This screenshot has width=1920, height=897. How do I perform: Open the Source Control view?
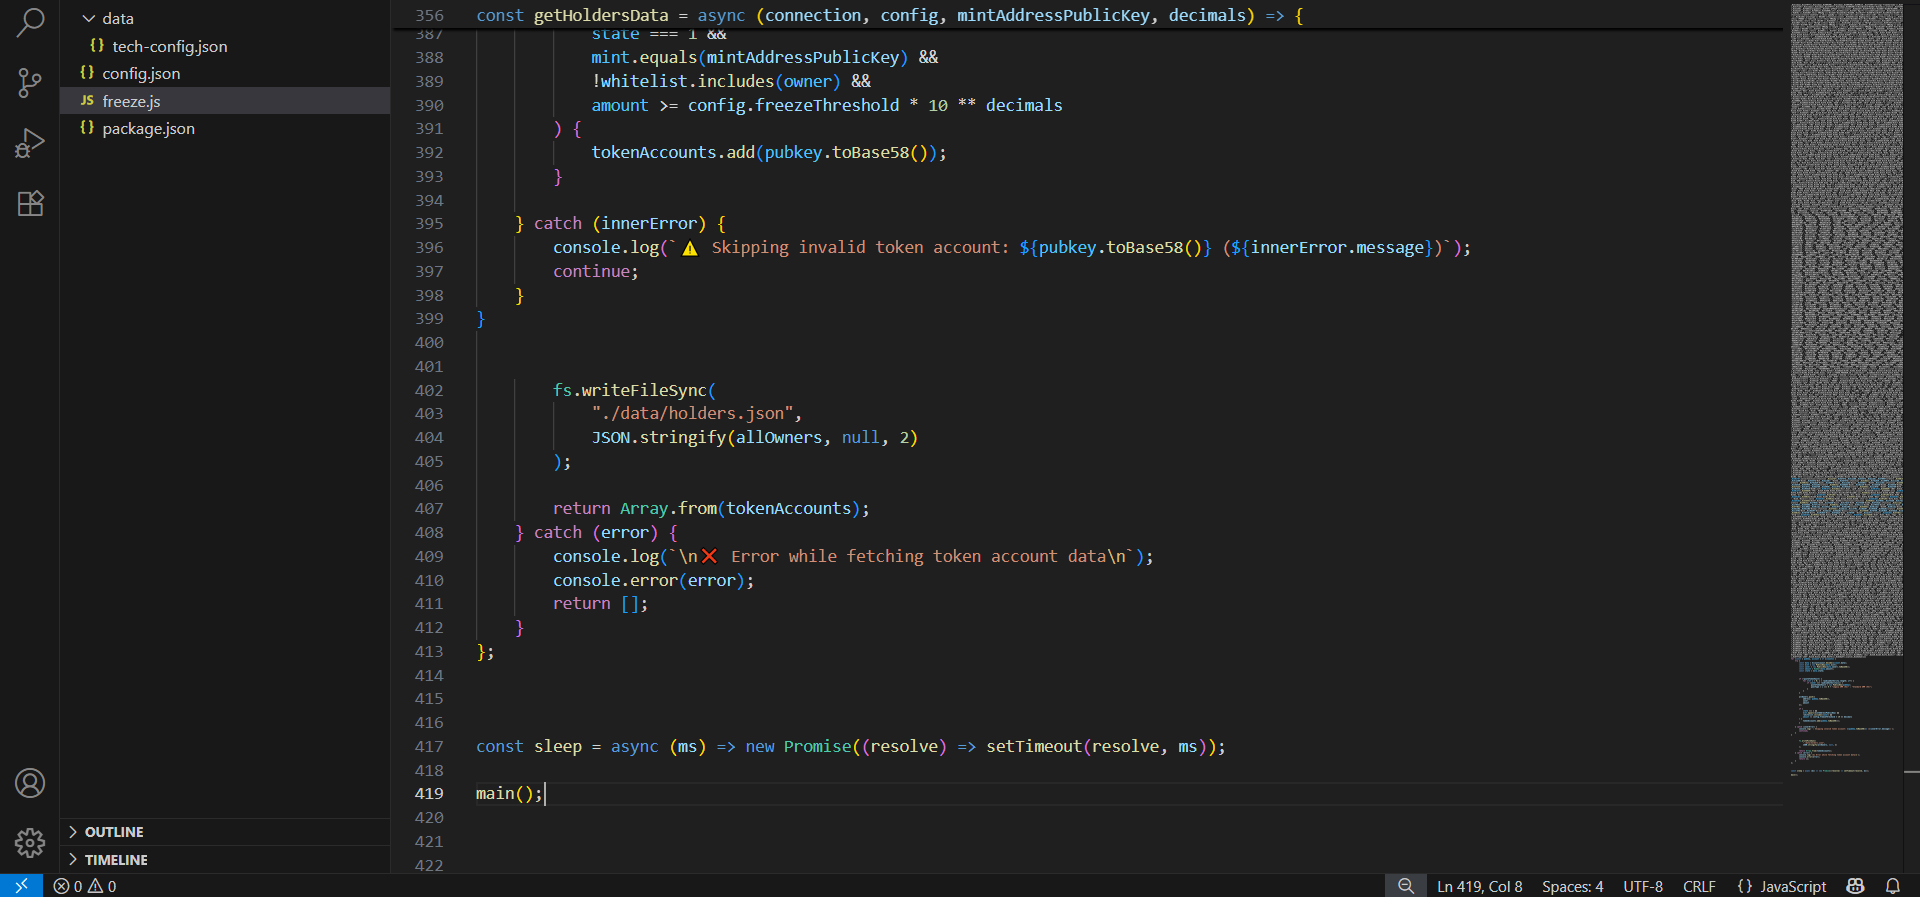pyautogui.click(x=30, y=83)
